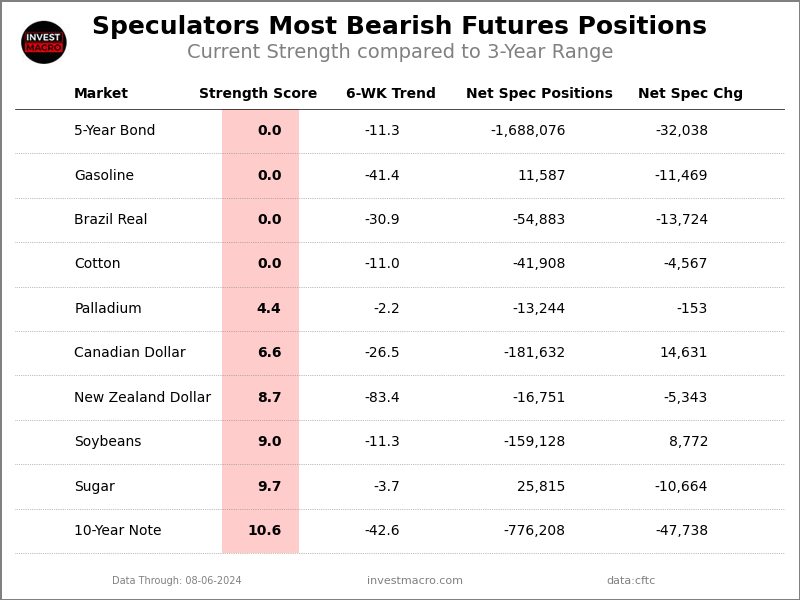
Task: Select the 5-Year Bond market row
Action: [115, 131]
